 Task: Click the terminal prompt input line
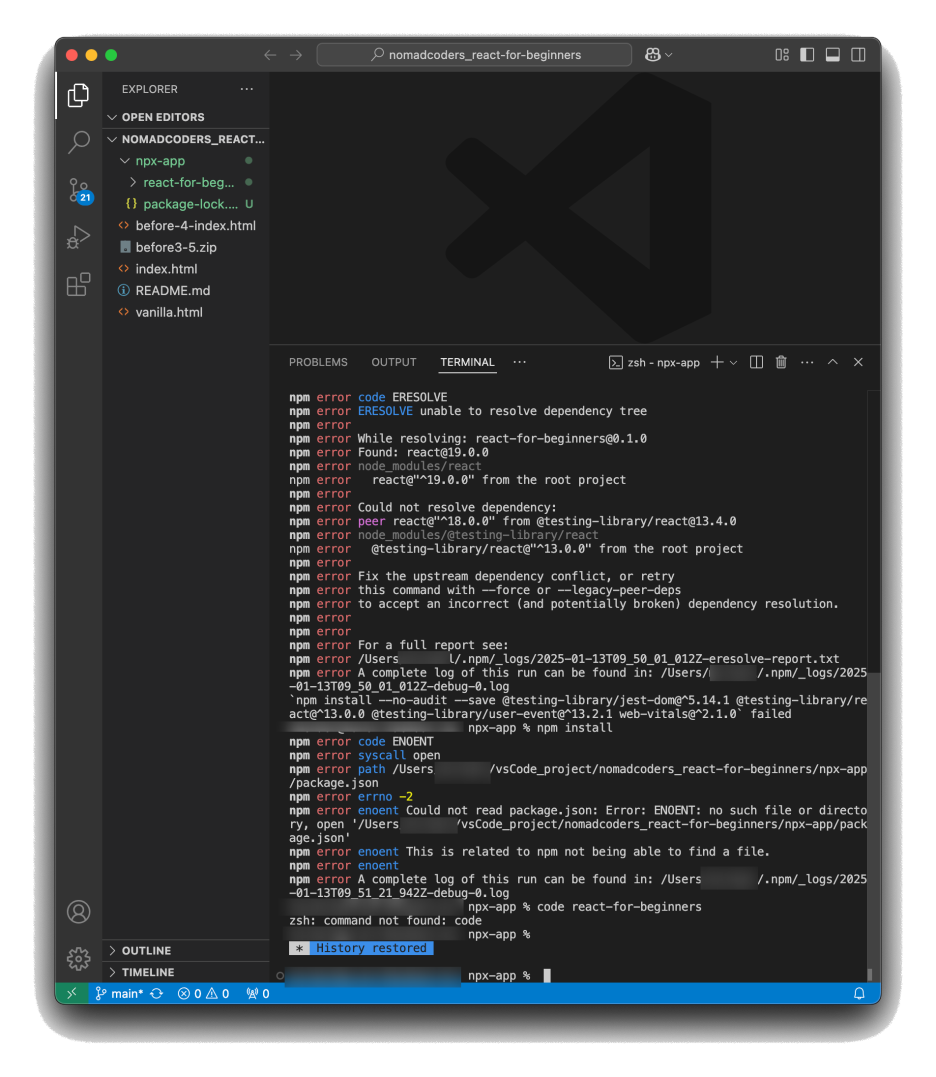coord(577,975)
